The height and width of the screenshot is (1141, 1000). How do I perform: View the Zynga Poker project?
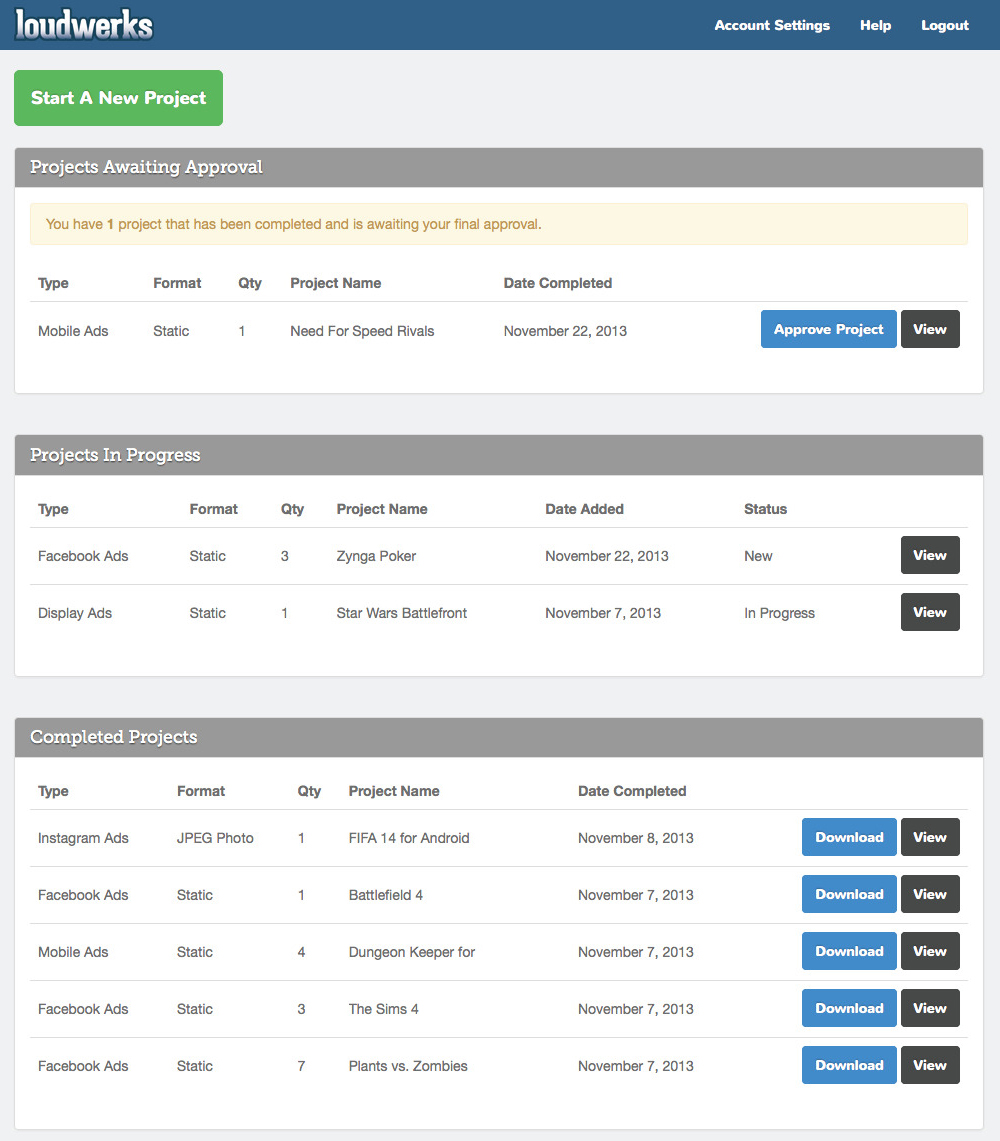click(x=930, y=555)
